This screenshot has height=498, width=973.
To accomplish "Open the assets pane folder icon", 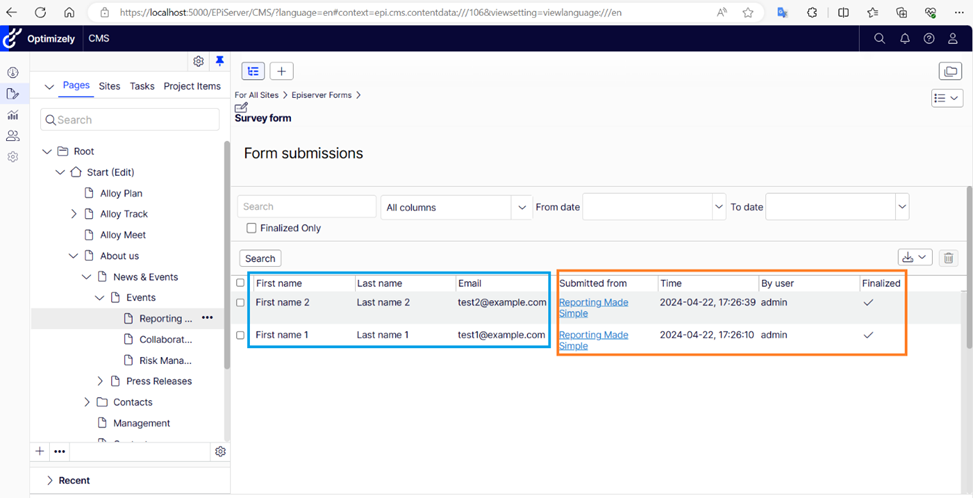I will pyautogui.click(x=949, y=71).
